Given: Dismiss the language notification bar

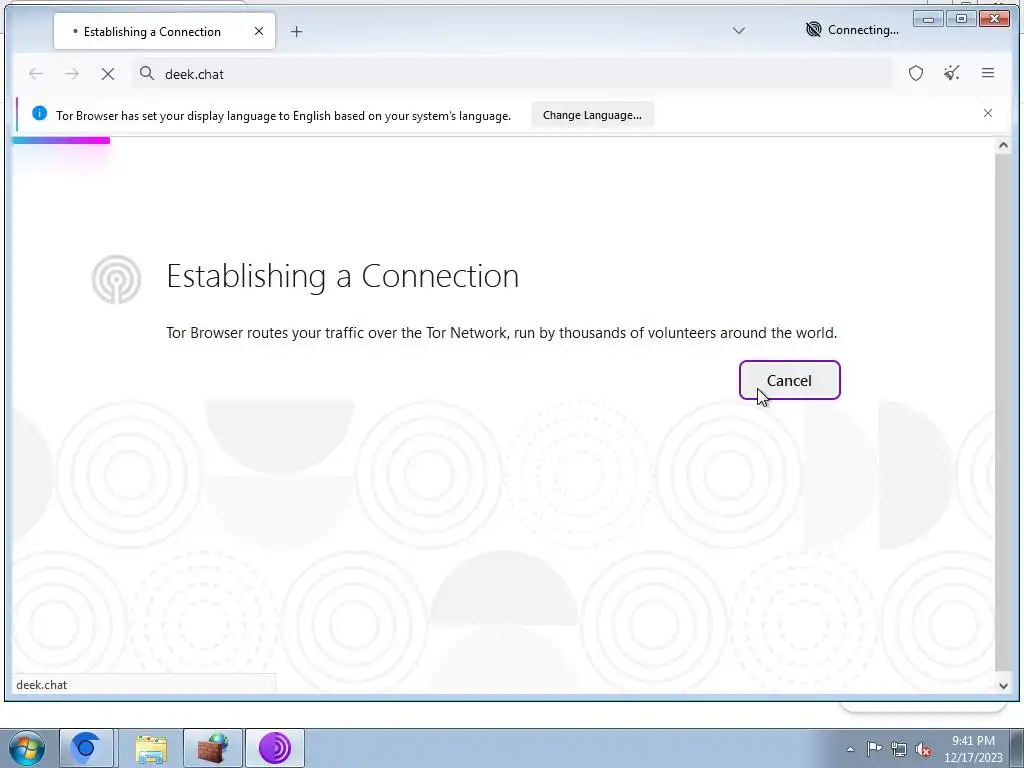Looking at the screenshot, I should coord(987,113).
